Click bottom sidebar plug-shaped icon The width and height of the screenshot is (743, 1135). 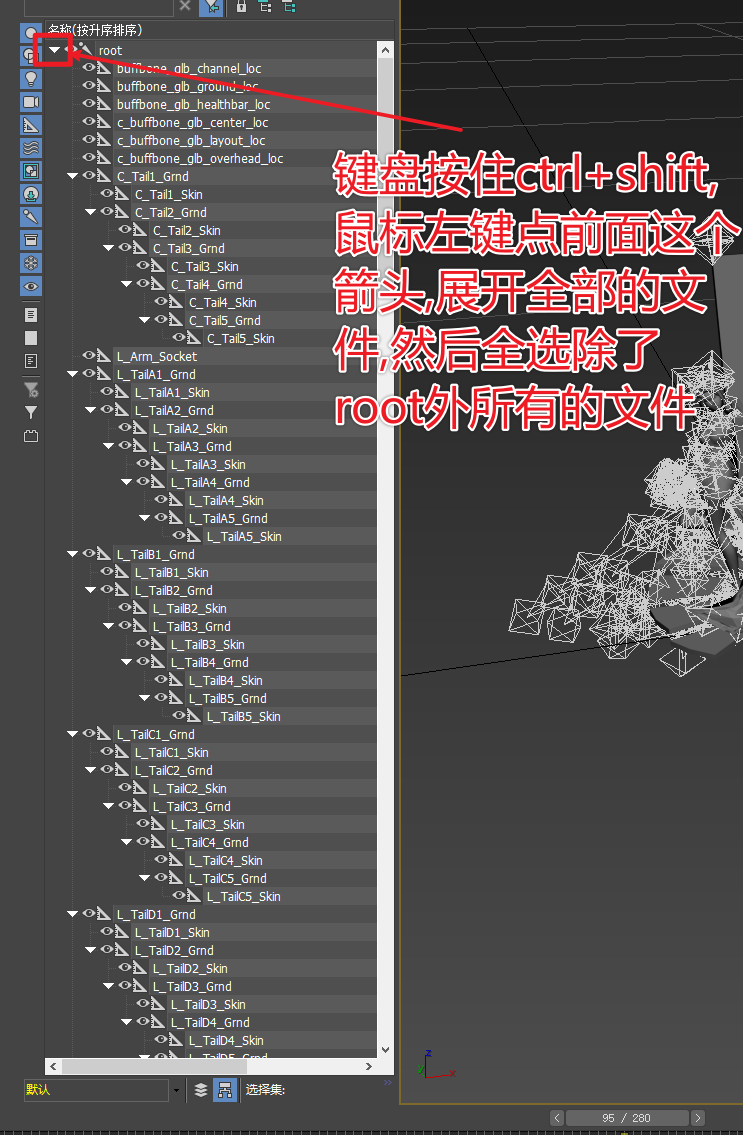point(30,436)
